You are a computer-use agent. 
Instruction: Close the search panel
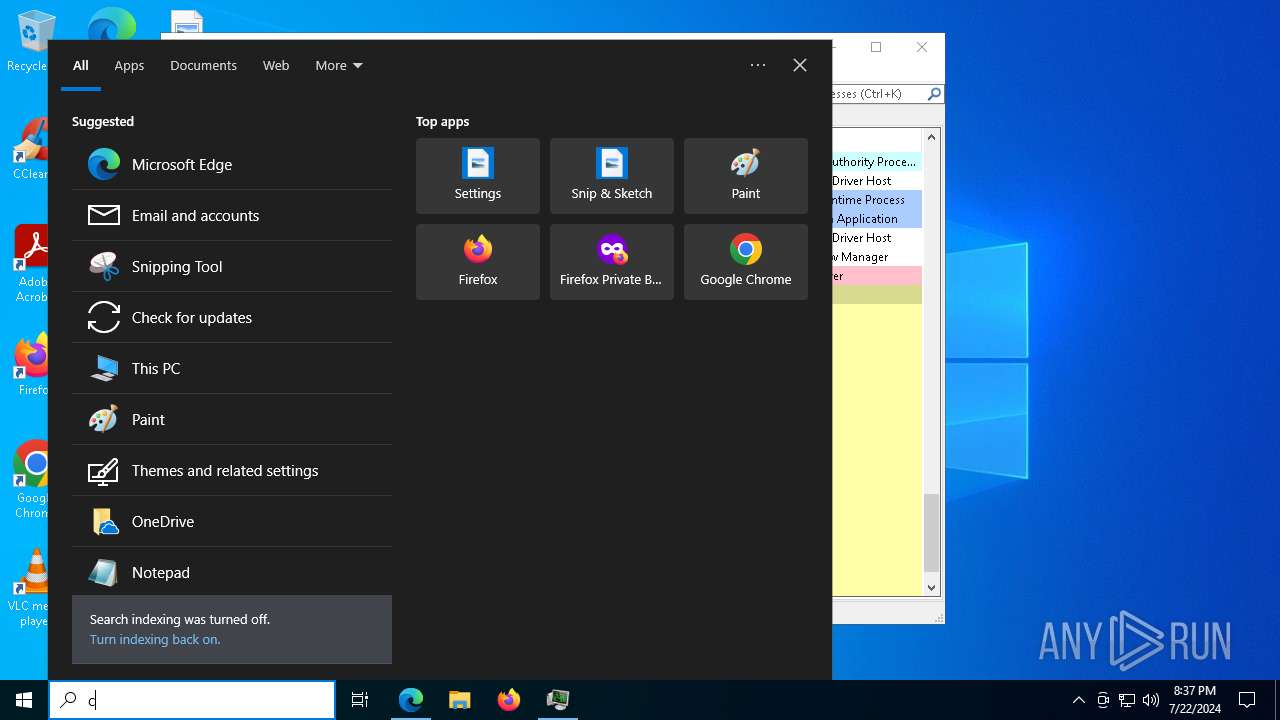[x=800, y=65]
